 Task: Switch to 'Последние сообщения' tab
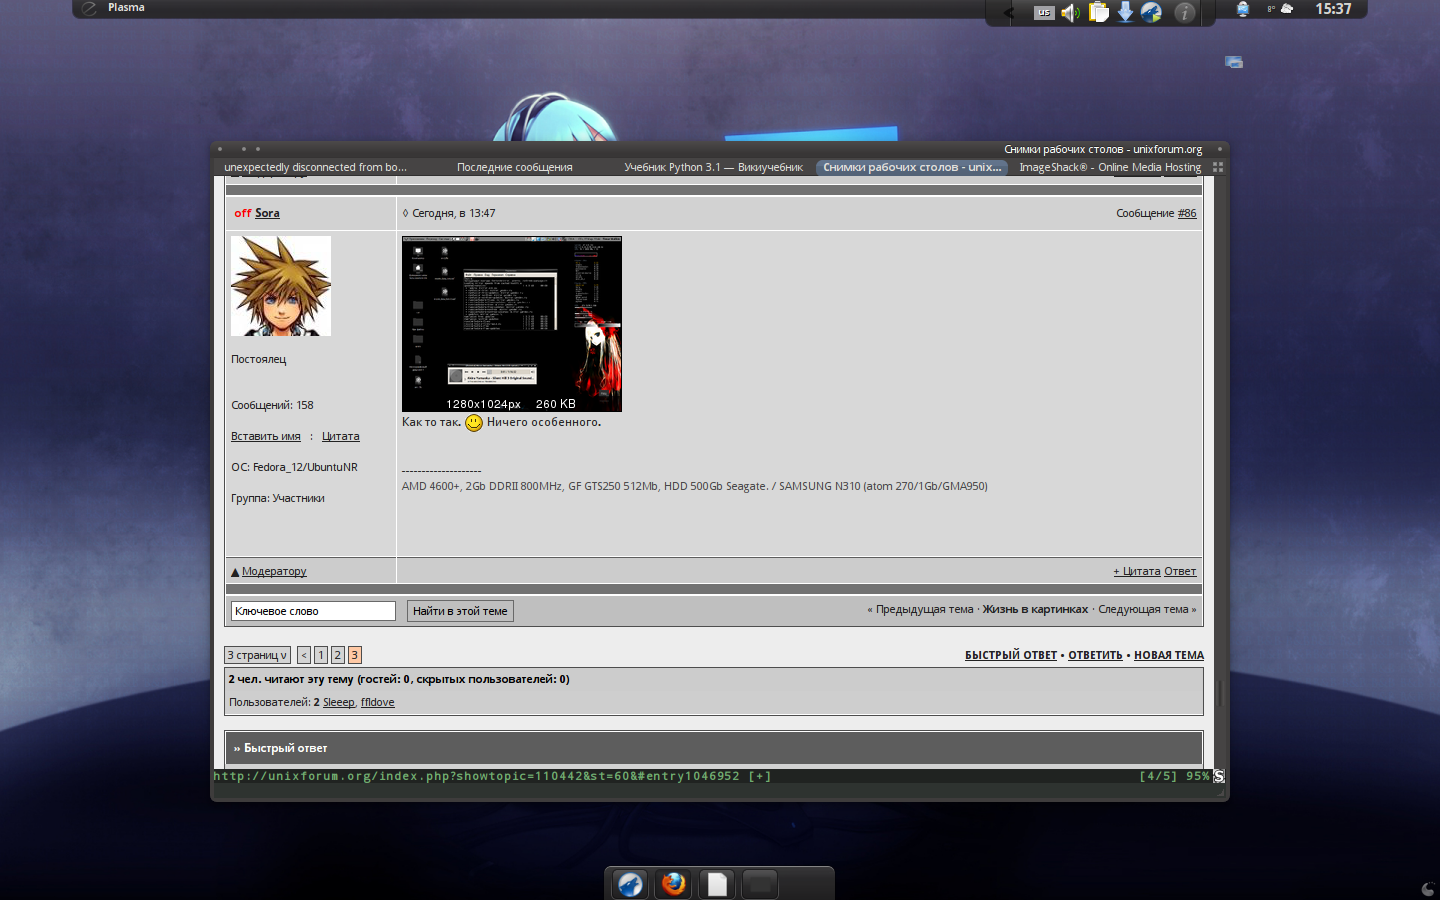[x=514, y=167]
